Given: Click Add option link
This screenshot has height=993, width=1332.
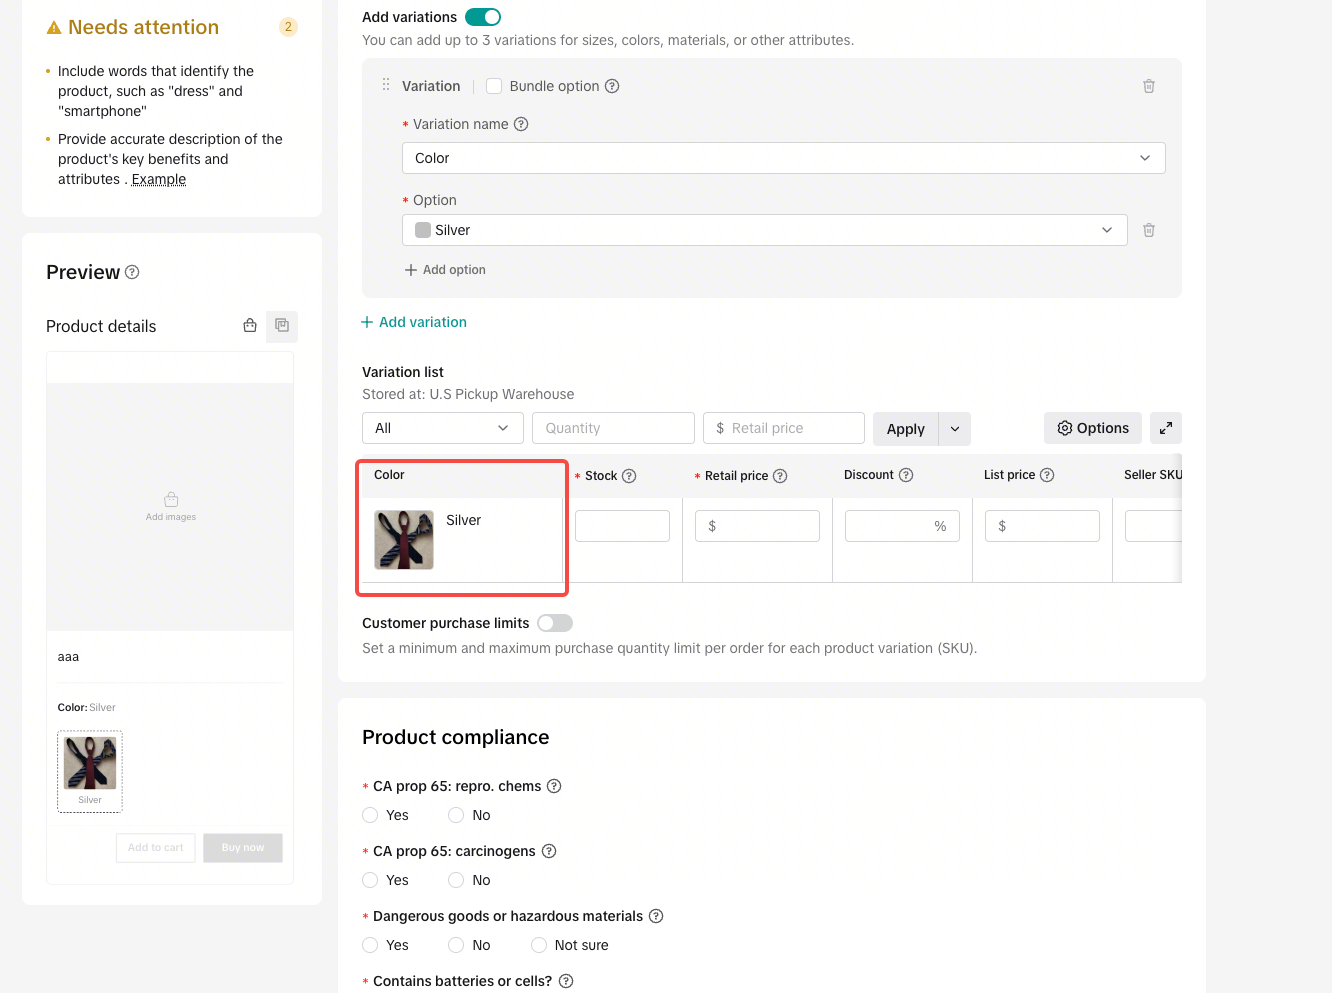Looking at the screenshot, I should click(x=445, y=270).
